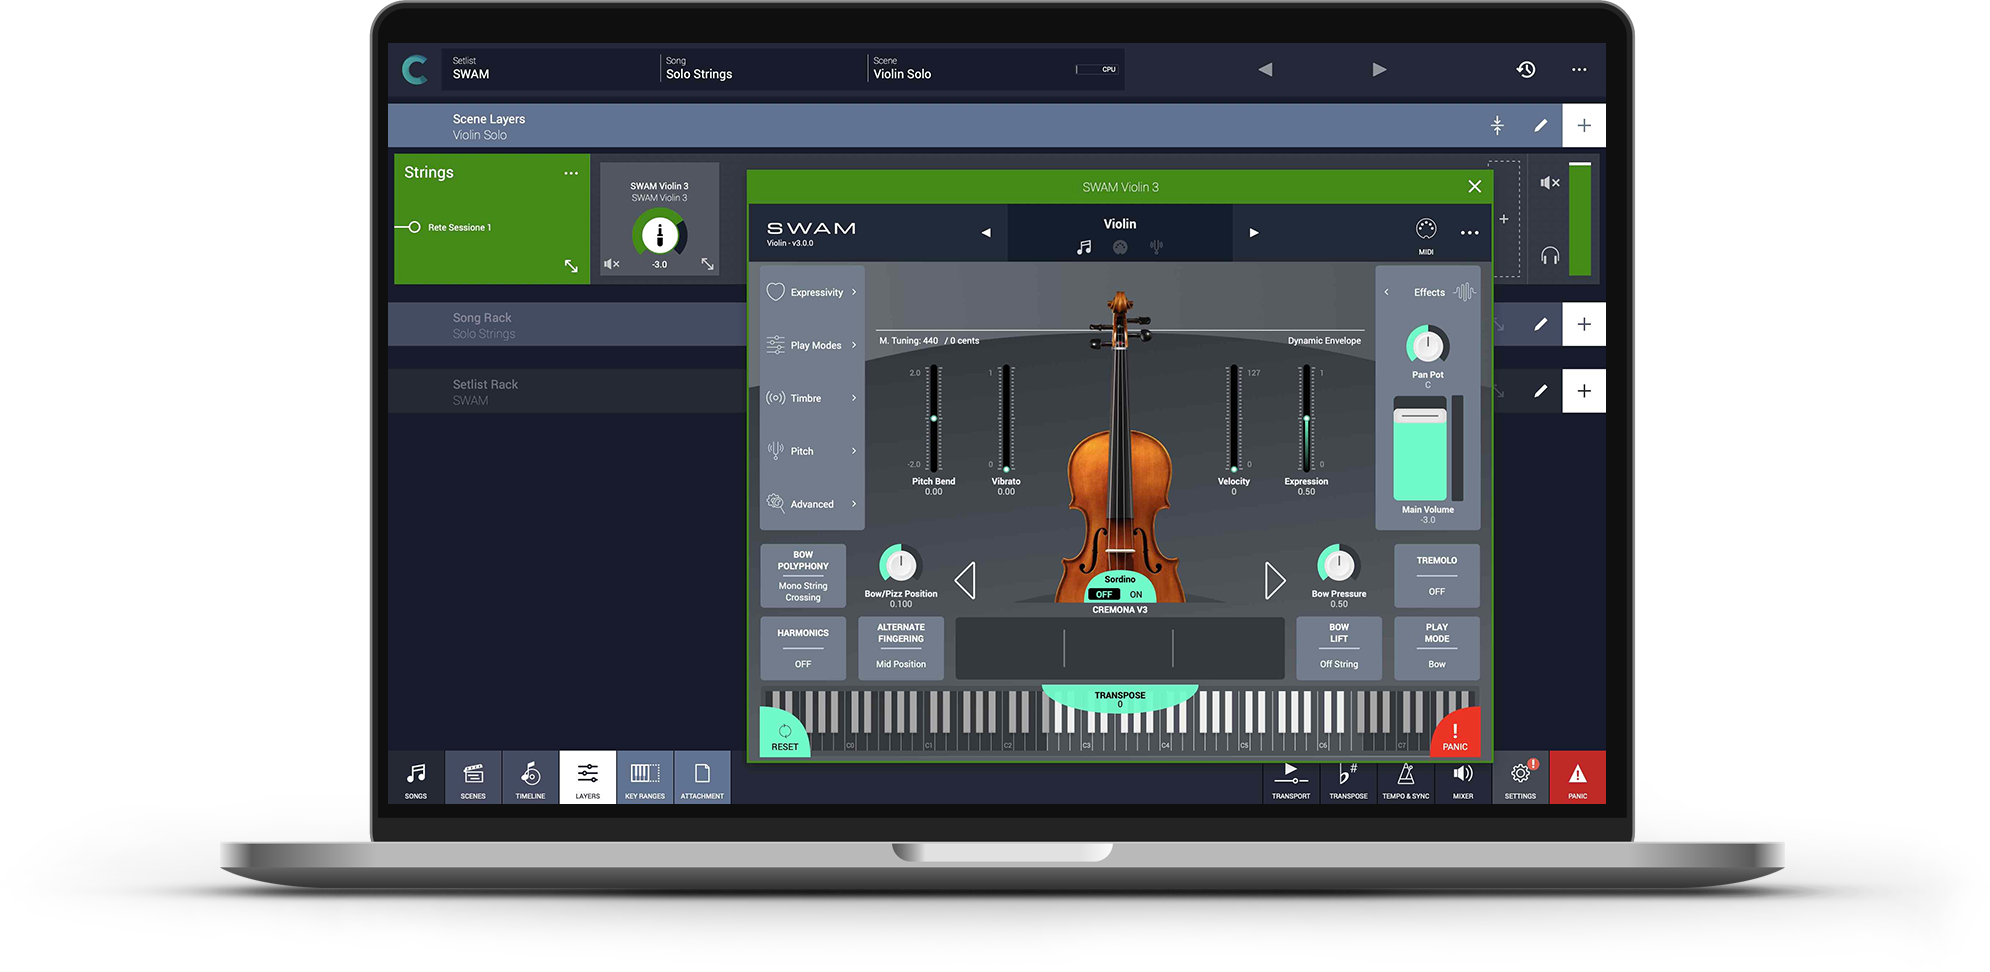Switch to next violin model

point(1275,580)
